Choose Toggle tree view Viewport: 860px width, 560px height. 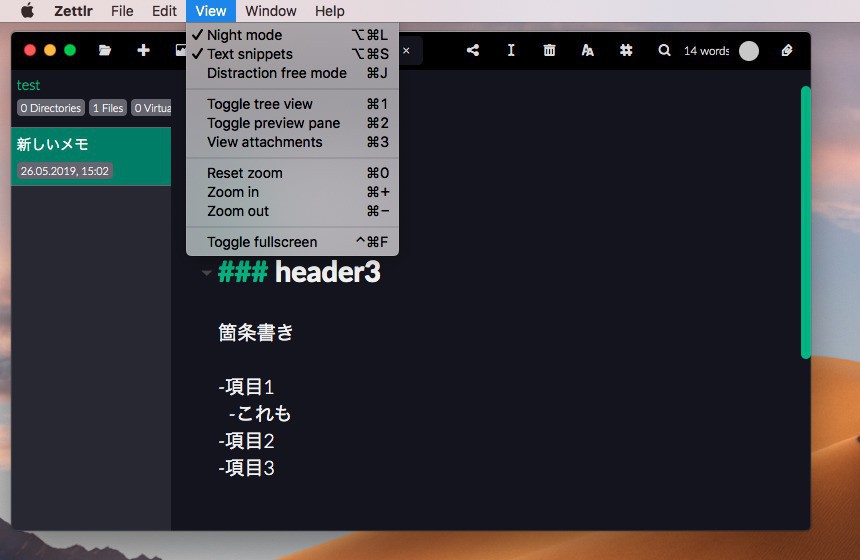coord(292,104)
